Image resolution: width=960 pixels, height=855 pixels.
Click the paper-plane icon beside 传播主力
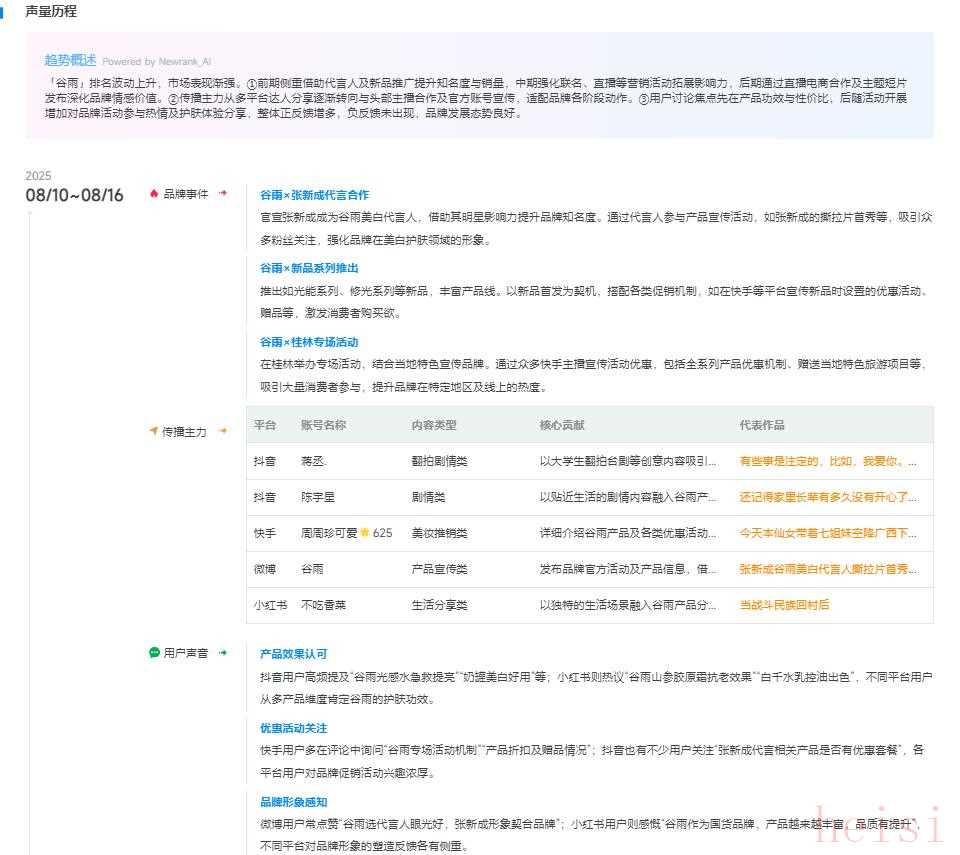point(154,431)
